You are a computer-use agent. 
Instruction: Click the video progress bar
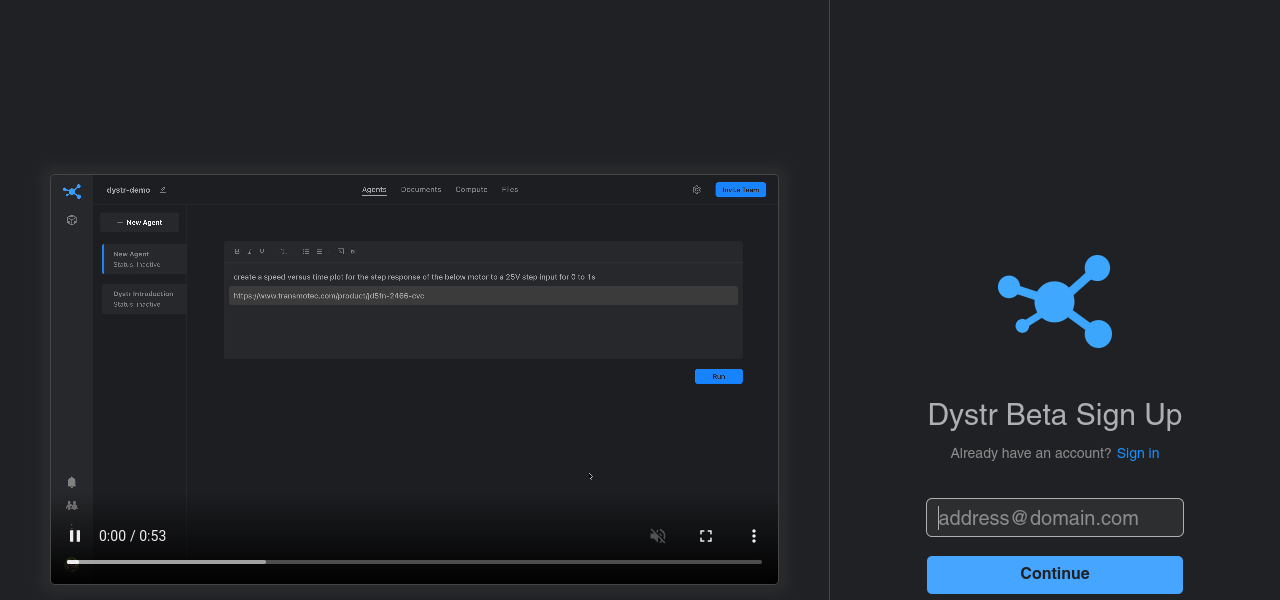414,562
